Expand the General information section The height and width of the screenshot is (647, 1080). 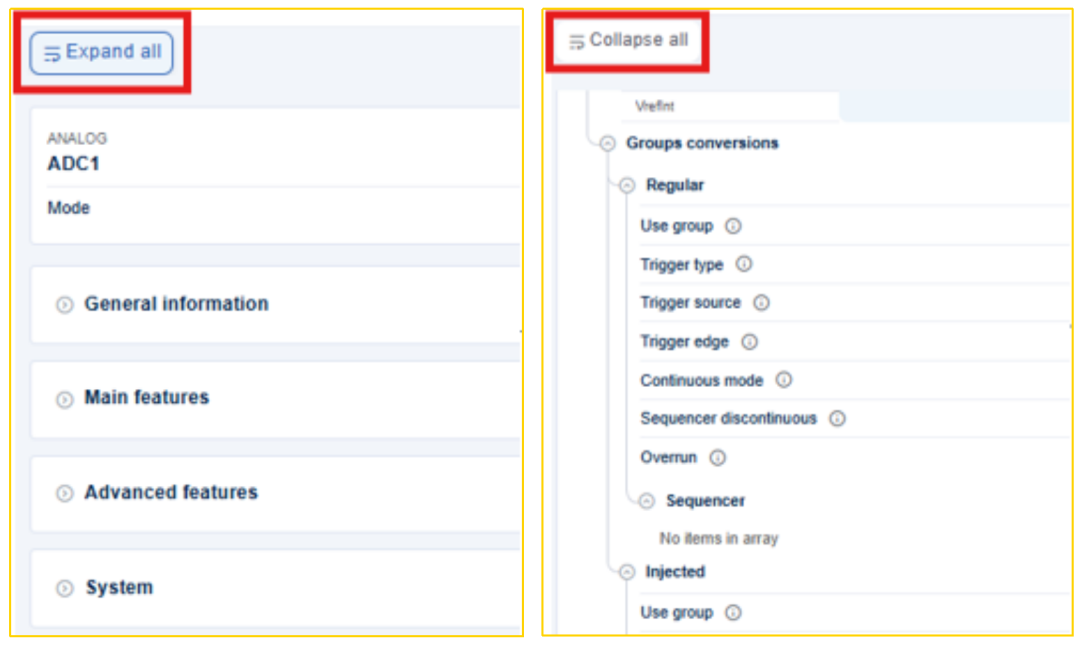click(65, 305)
